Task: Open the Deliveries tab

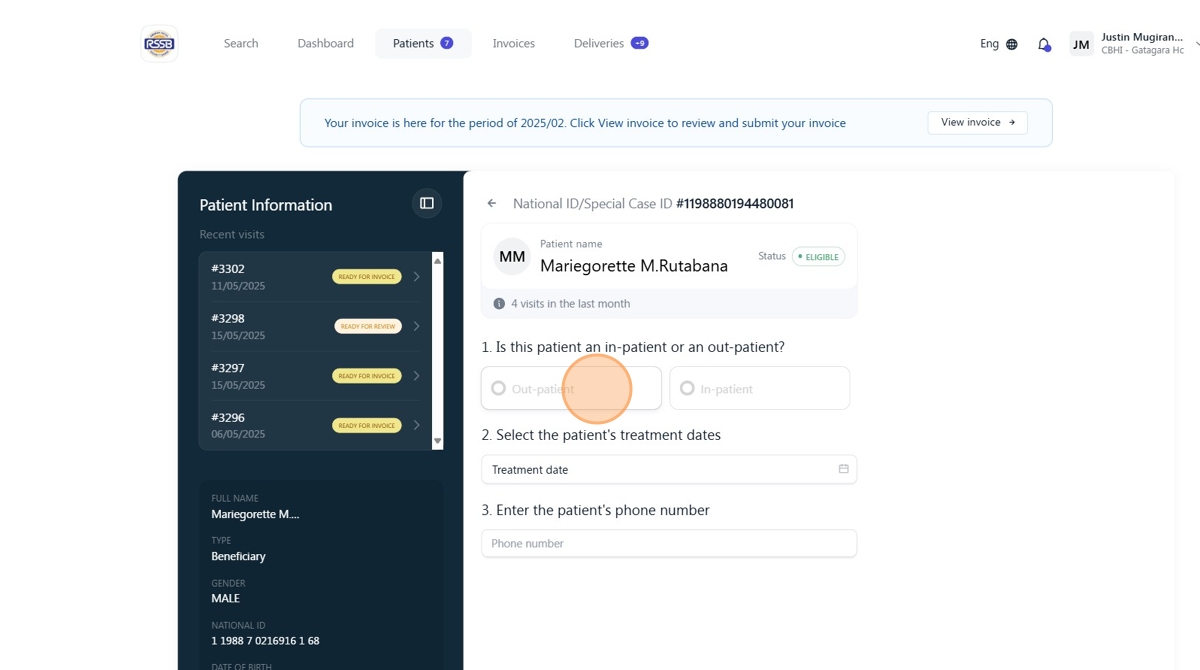Action: 611,44
